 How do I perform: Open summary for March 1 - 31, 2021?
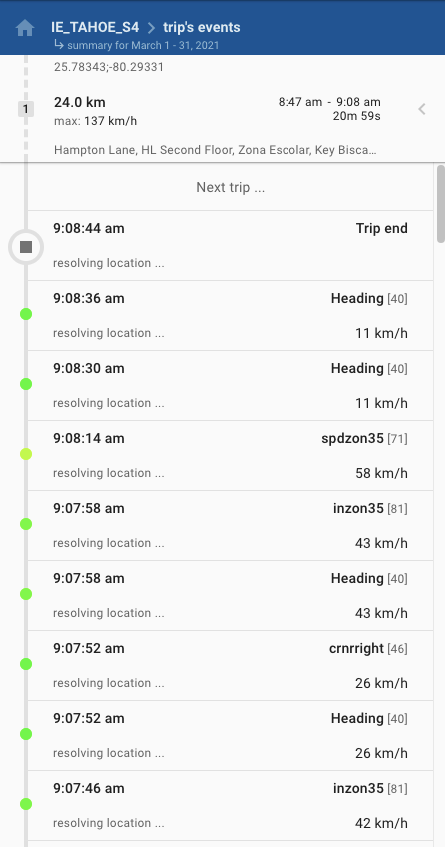pyautogui.click(x=137, y=45)
